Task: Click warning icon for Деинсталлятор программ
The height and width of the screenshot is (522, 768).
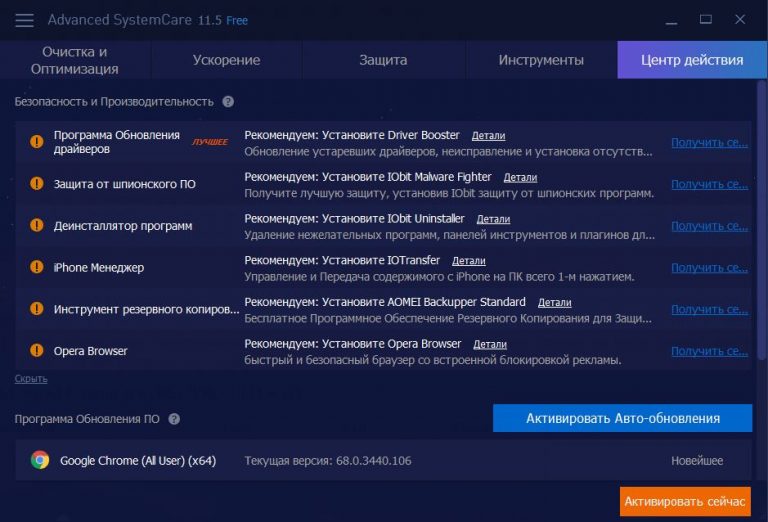Action: click(x=37, y=225)
